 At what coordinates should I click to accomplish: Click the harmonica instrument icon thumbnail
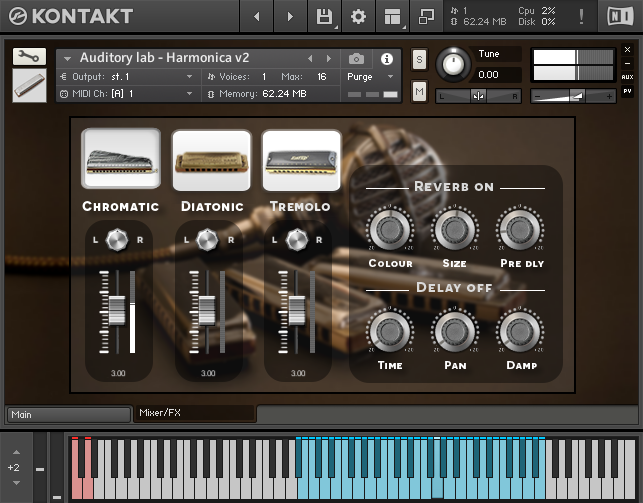coord(29,85)
